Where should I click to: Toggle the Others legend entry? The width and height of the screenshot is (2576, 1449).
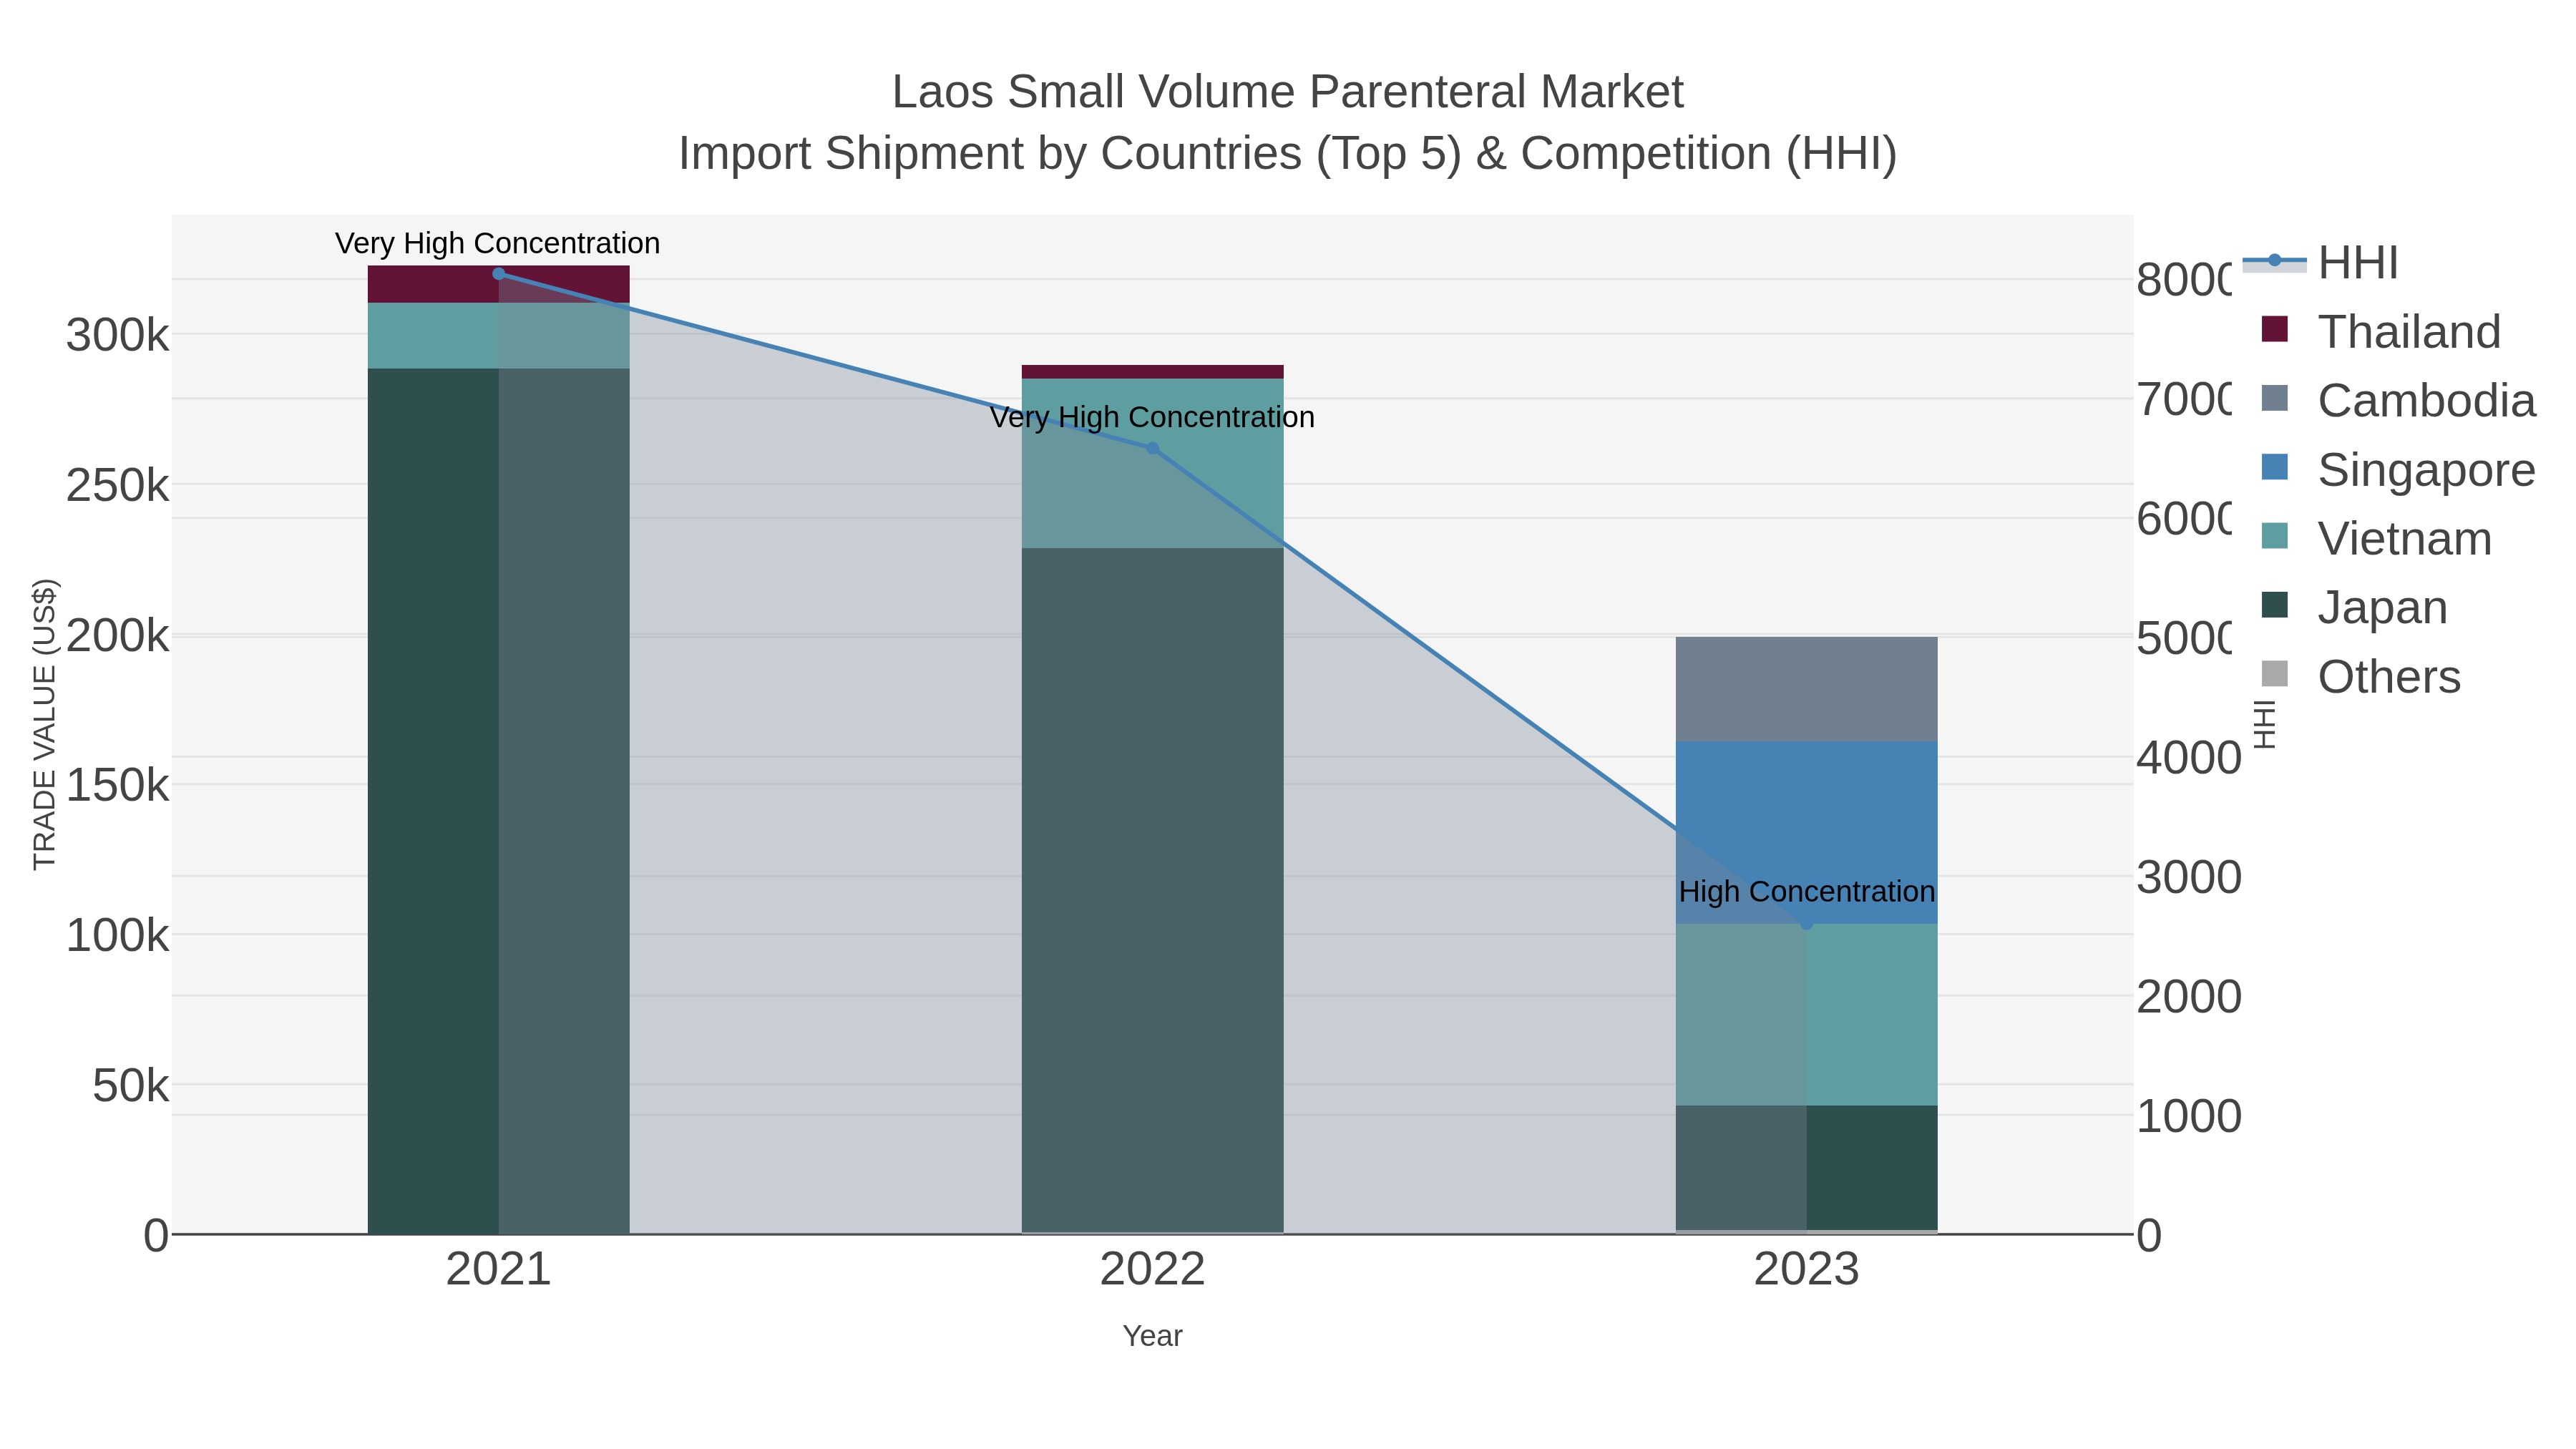pos(2360,677)
